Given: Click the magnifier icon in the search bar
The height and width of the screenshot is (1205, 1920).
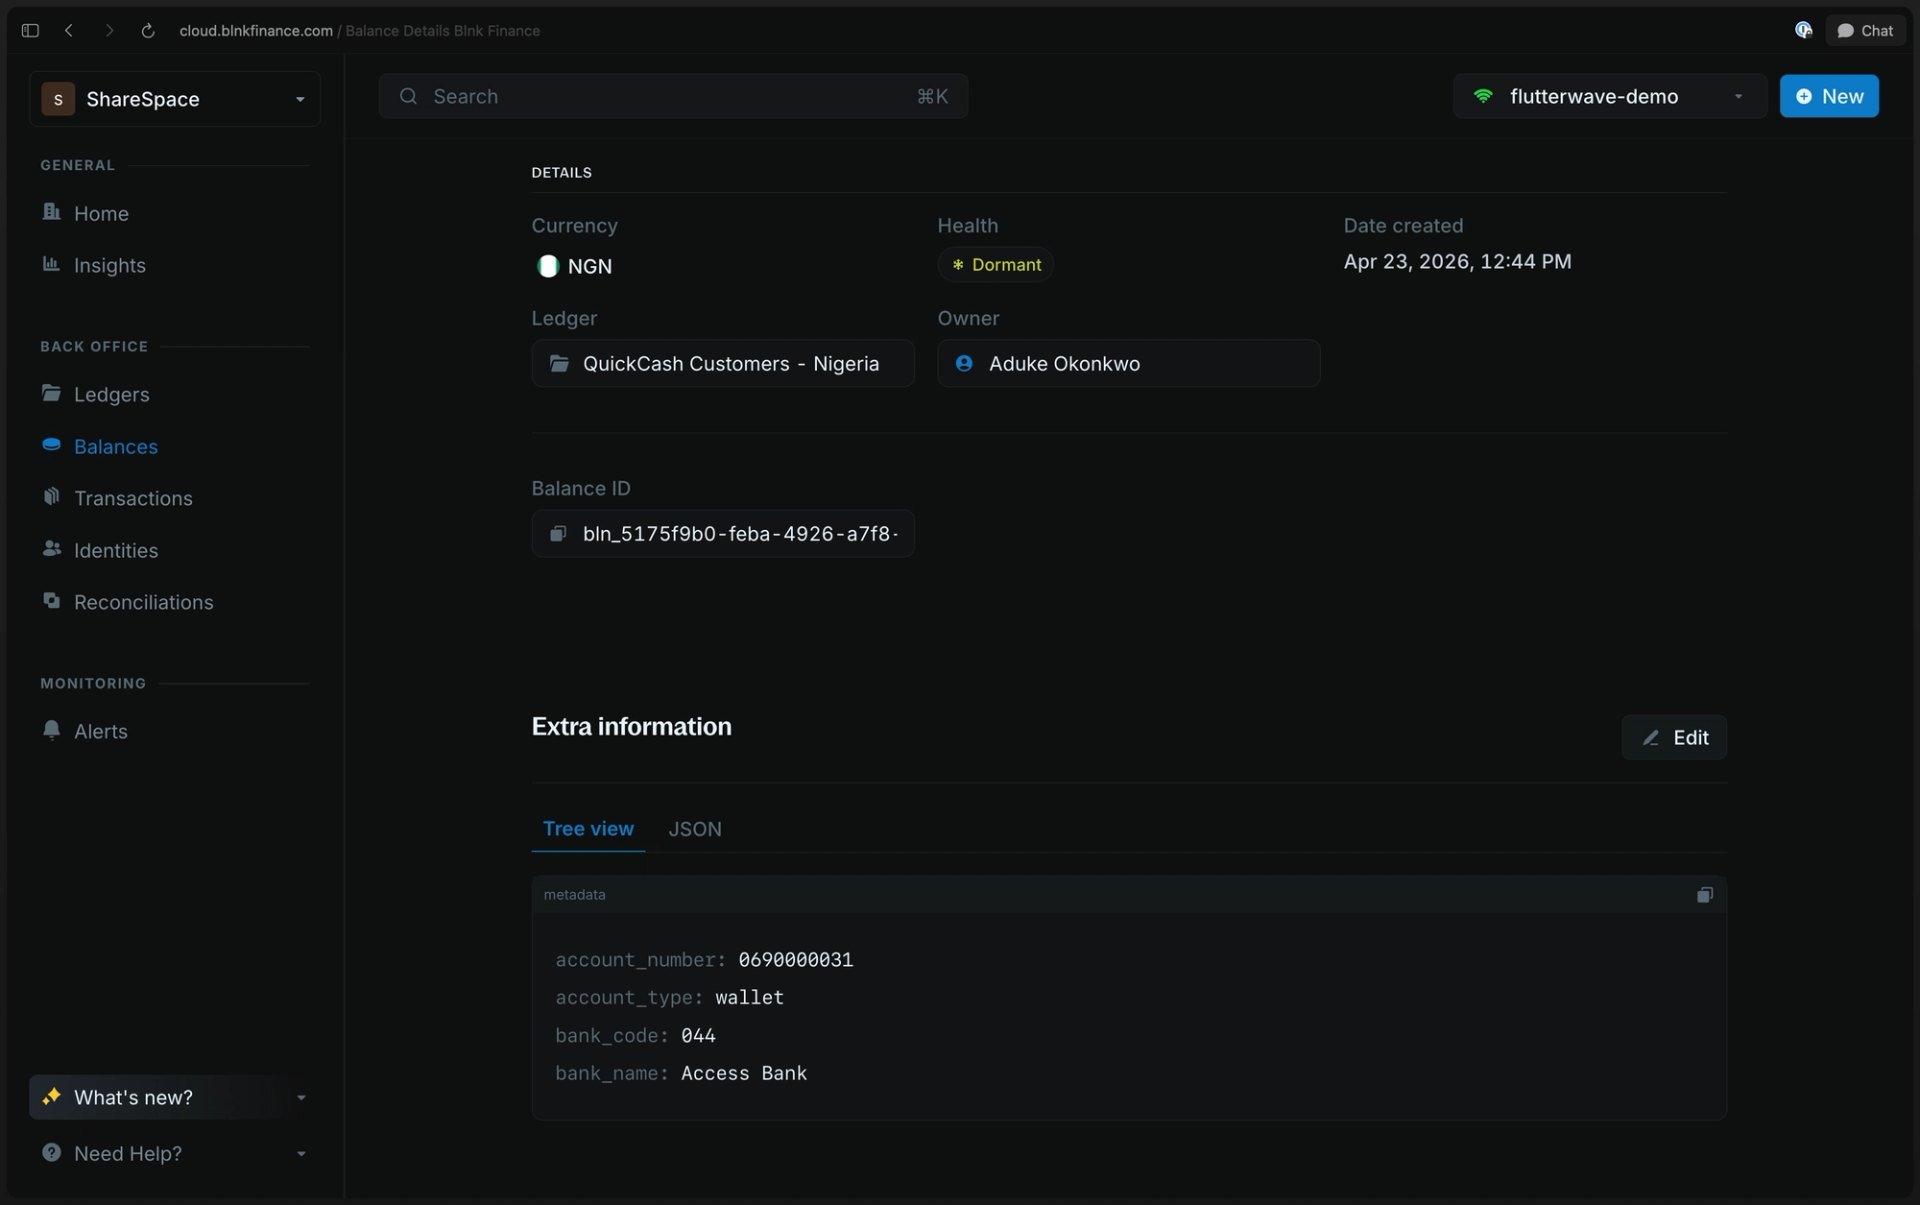Looking at the screenshot, I should point(408,96).
